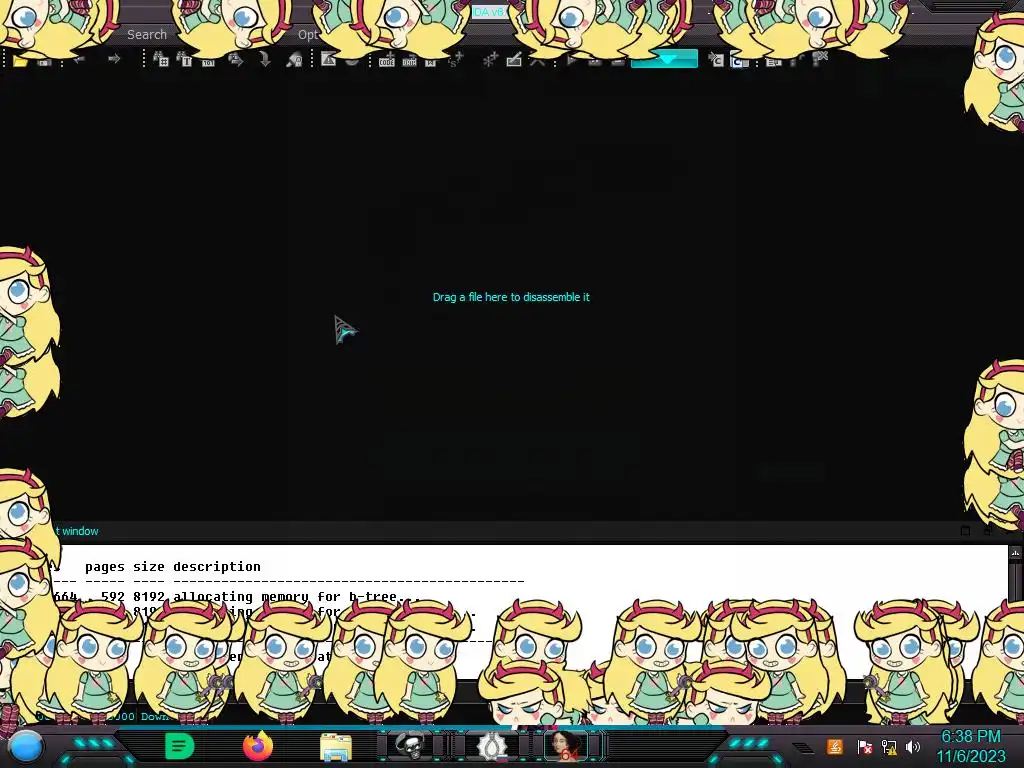
Task: Open File Explorer from the taskbar
Action: click(x=336, y=746)
